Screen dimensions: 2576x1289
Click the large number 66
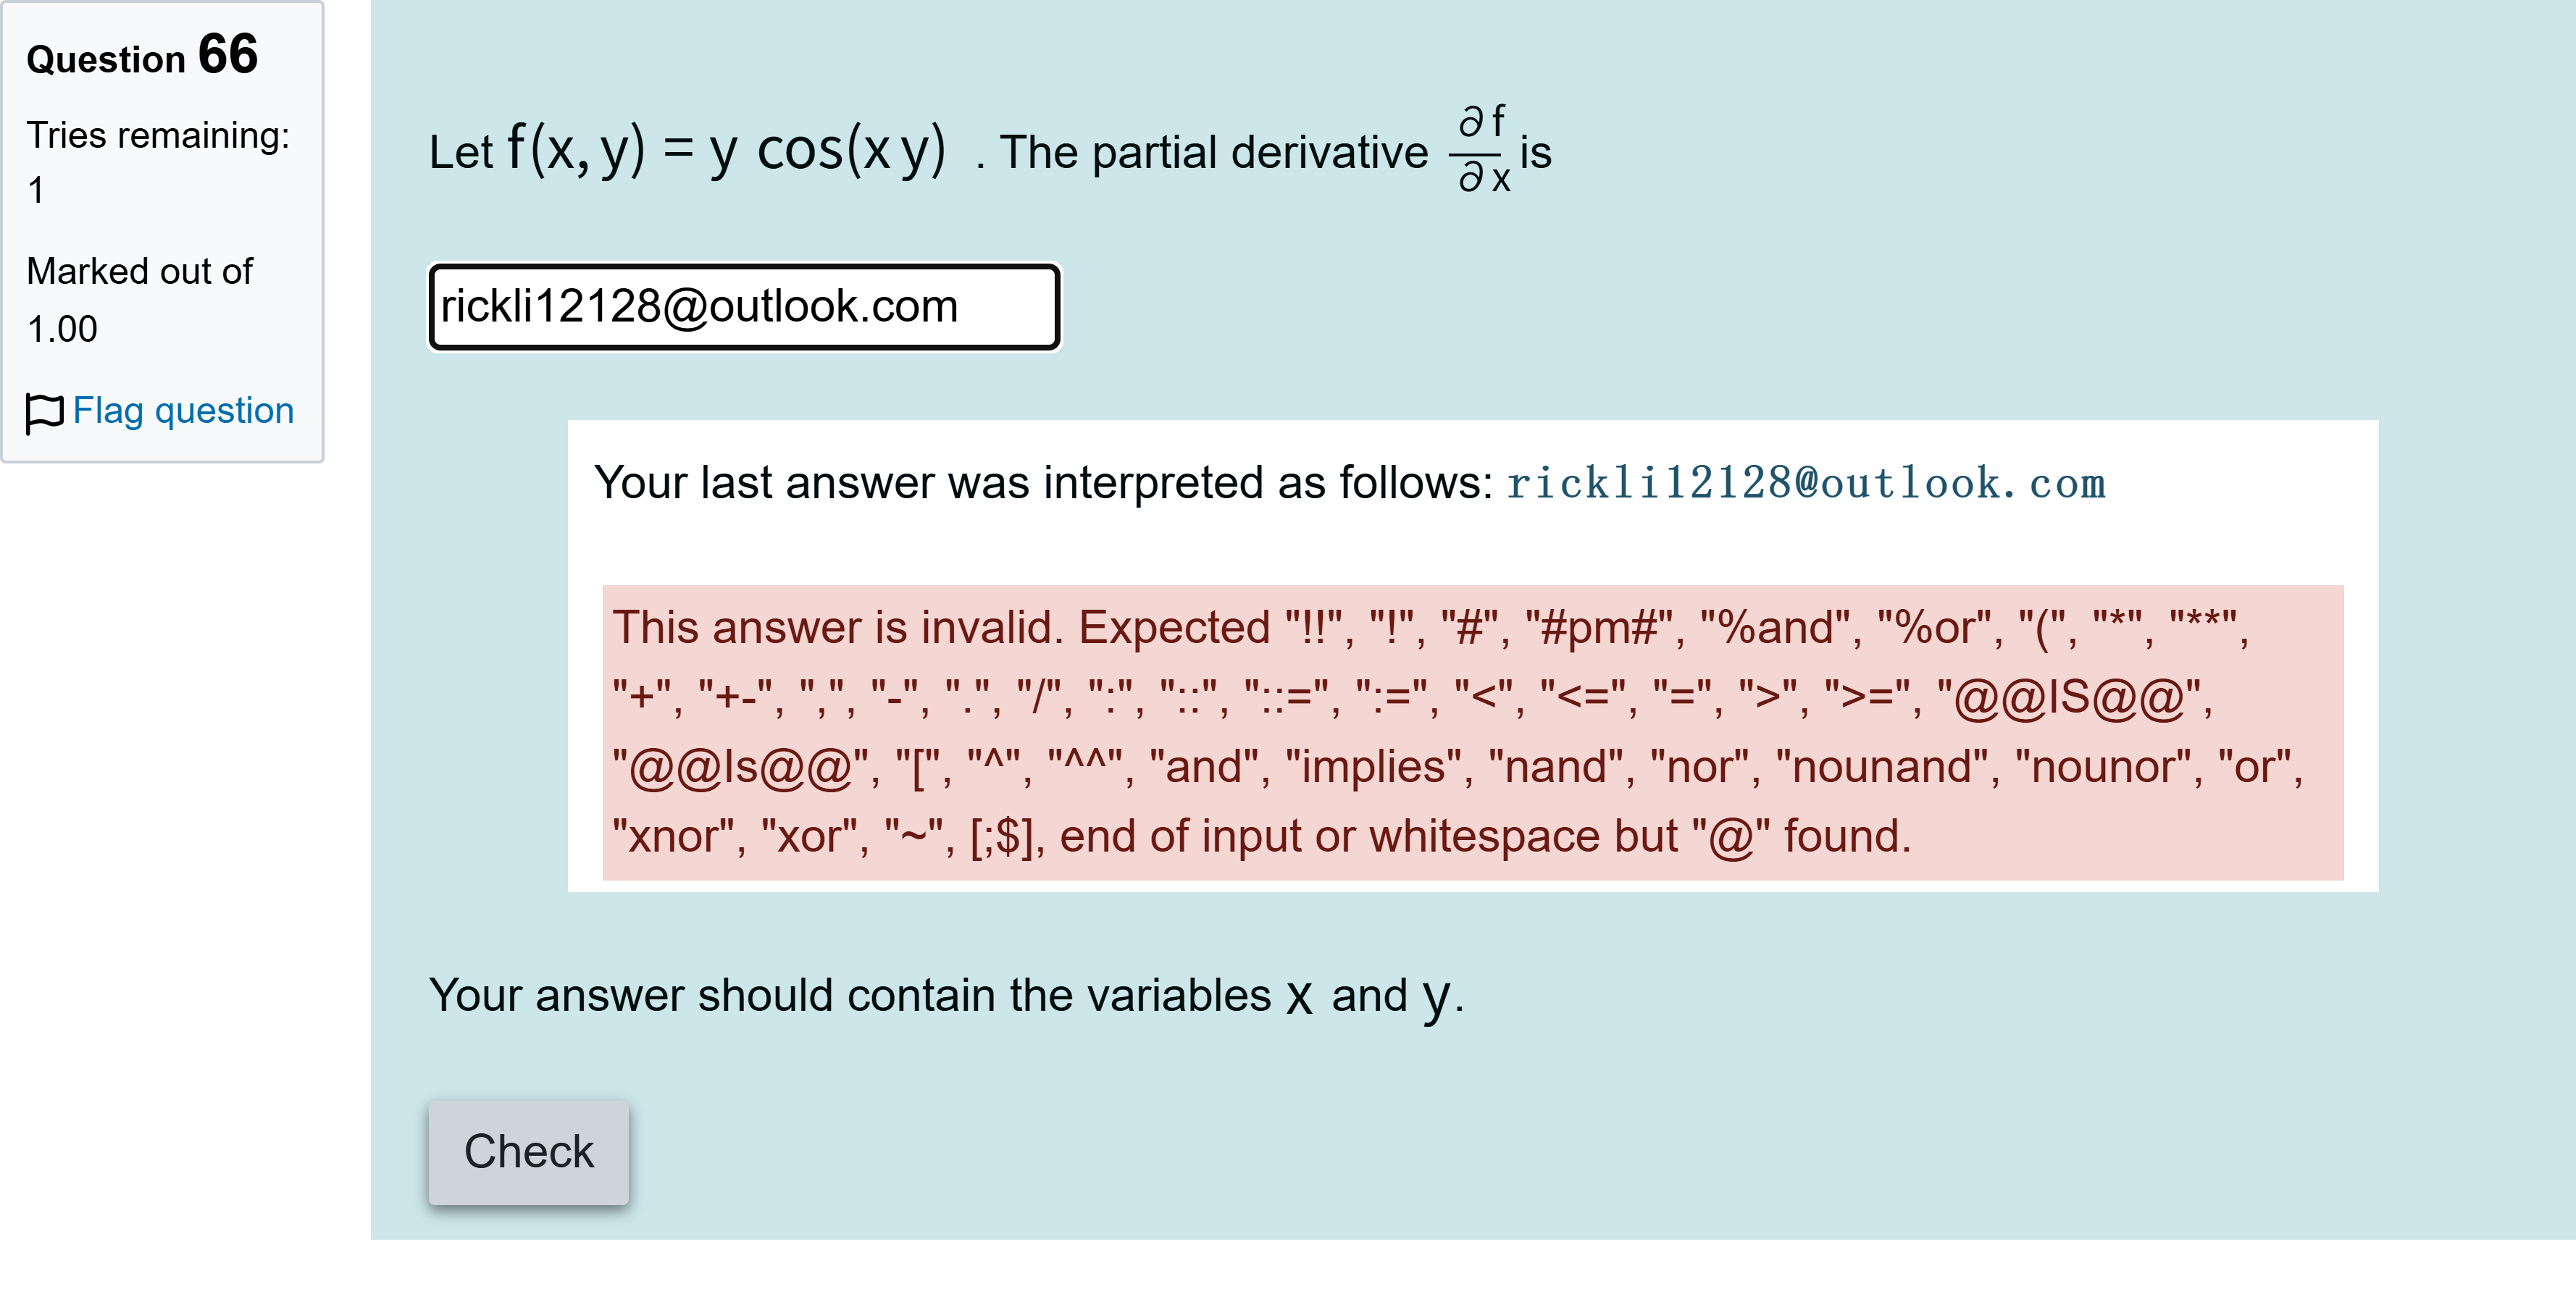pos(228,54)
